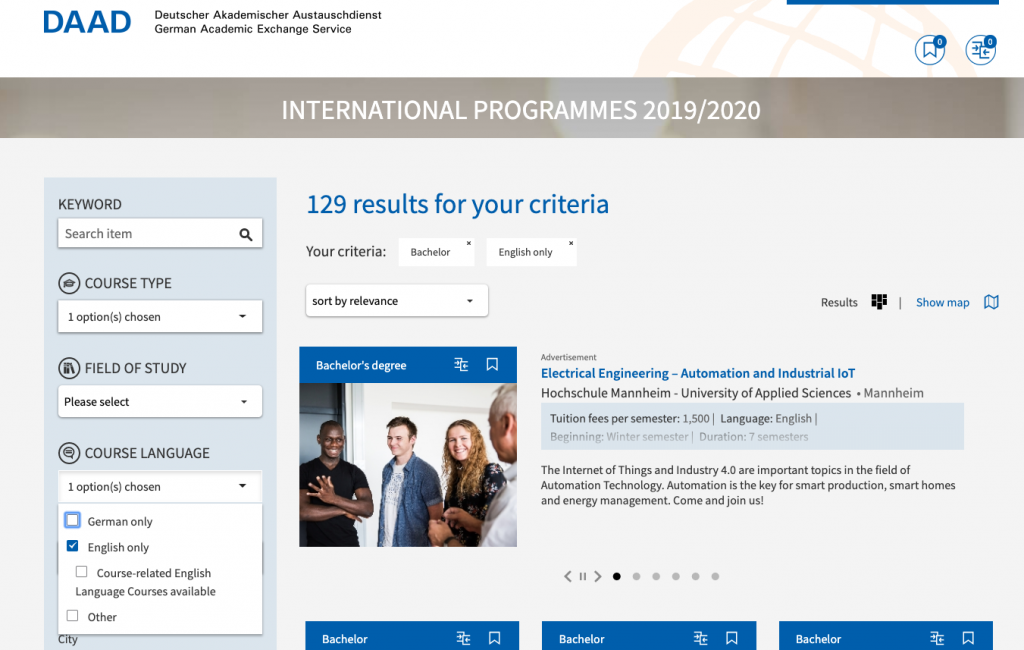Viewport: 1024px width, 650px height.
Task: Click into the Keyword search field
Action: coord(145,234)
